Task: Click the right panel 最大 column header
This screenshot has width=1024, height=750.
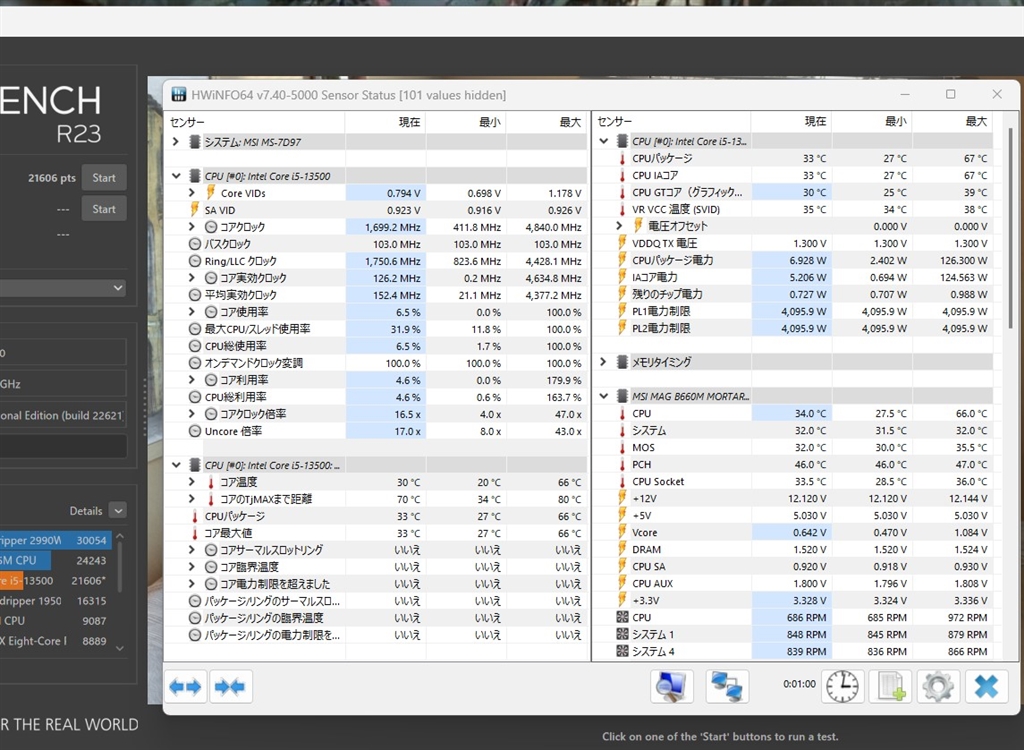Action: tap(952, 122)
